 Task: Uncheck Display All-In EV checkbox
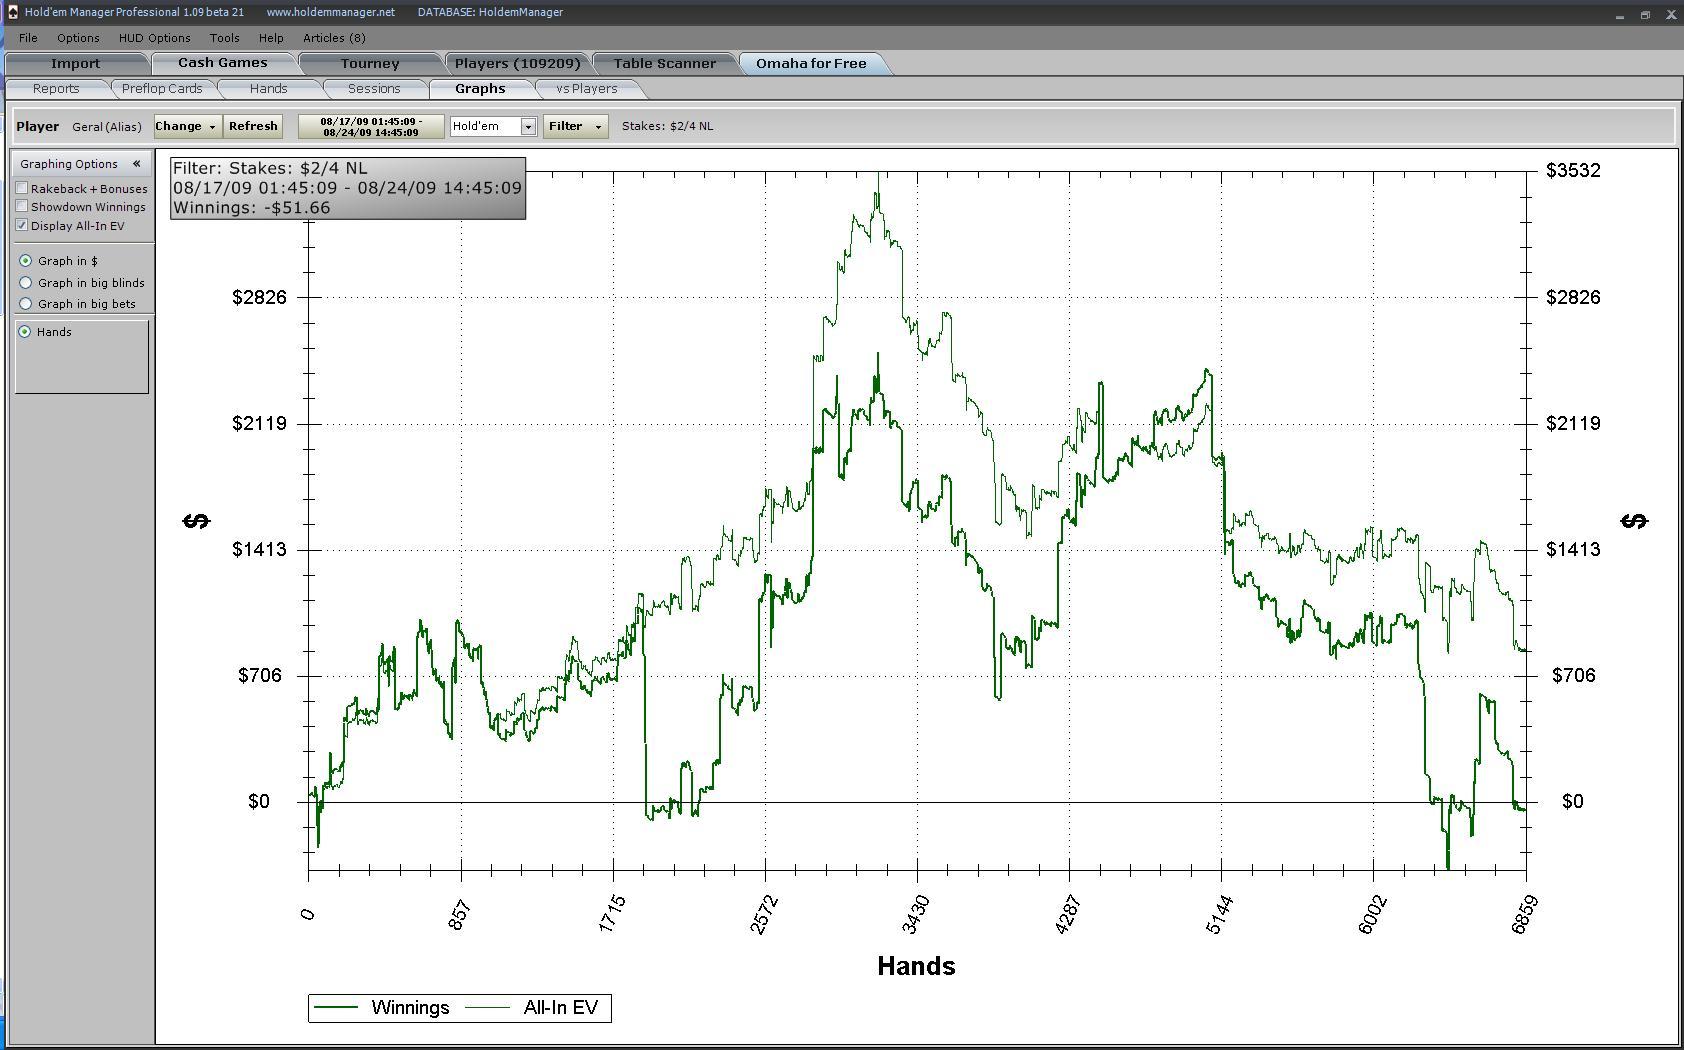pyautogui.click(x=22, y=225)
